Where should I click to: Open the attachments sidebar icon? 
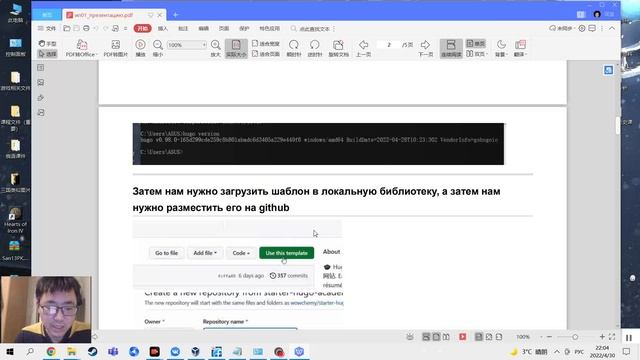tap(41, 98)
